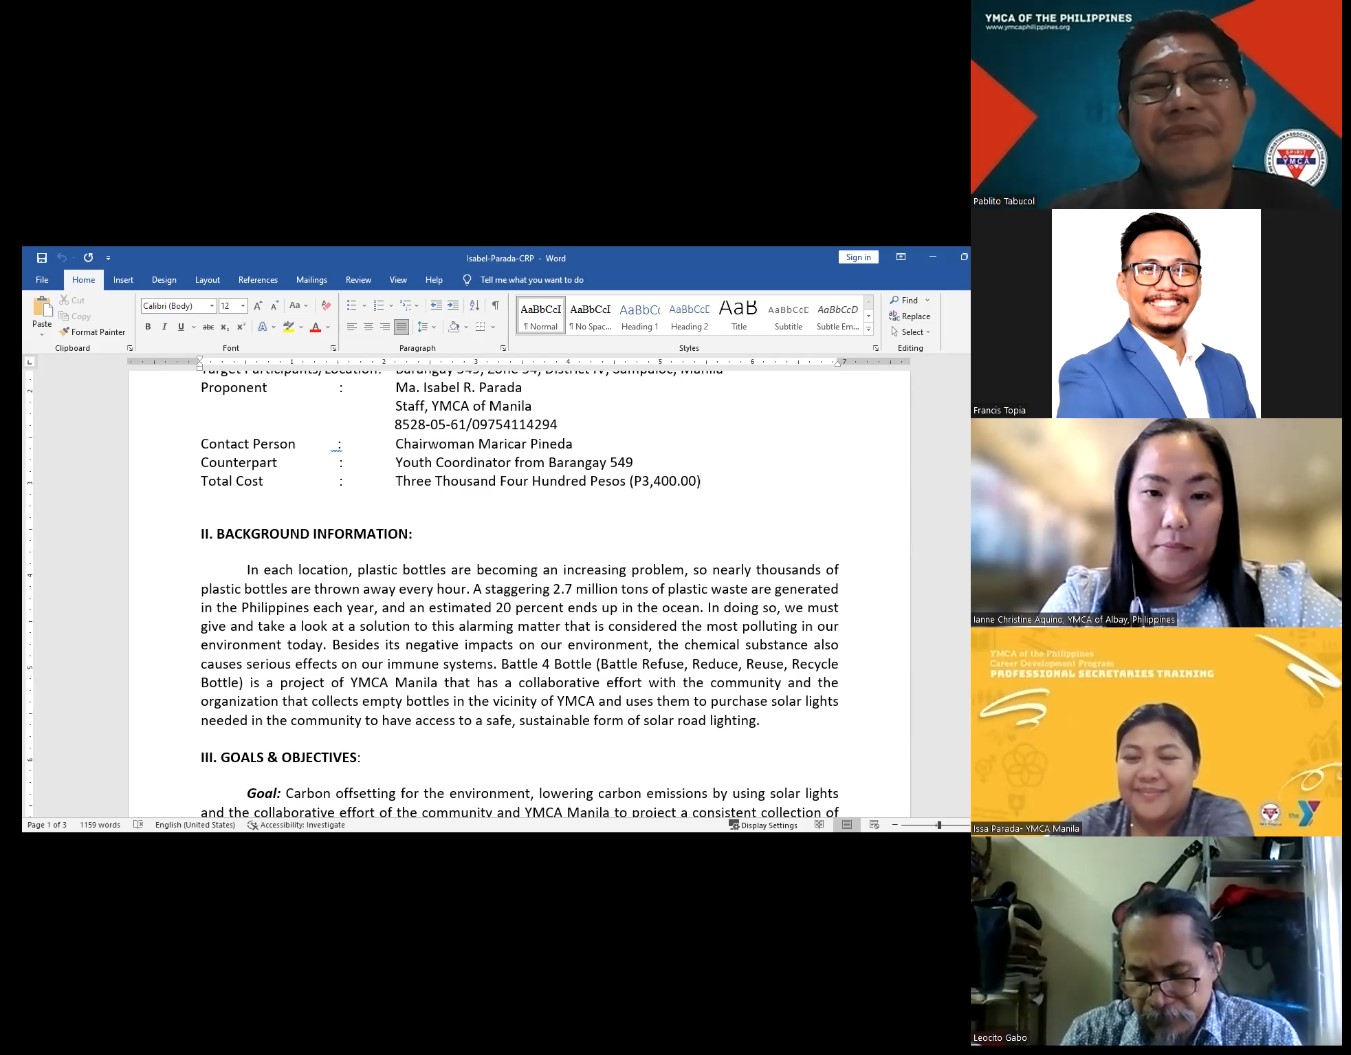Click the 1159 words count
1351x1055 pixels.
[x=100, y=825]
